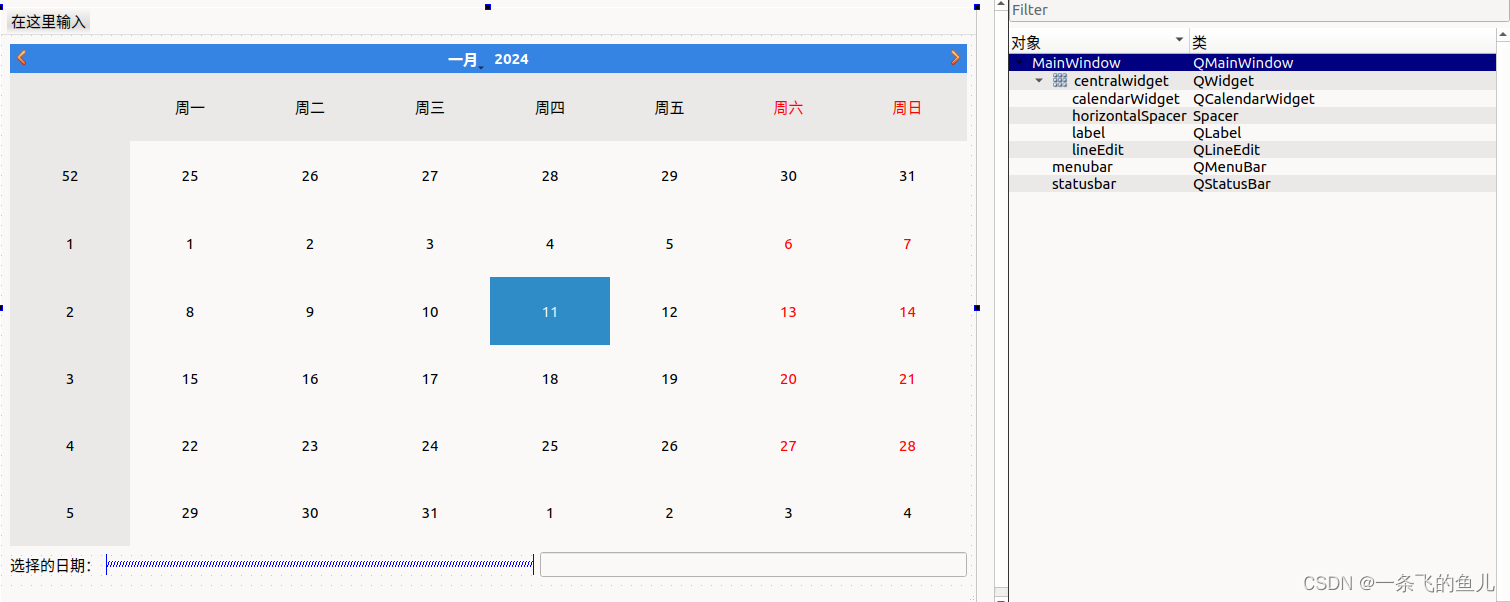Select December 28 in week 52 row
The image size is (1510, 602).
tap(550, 176)
